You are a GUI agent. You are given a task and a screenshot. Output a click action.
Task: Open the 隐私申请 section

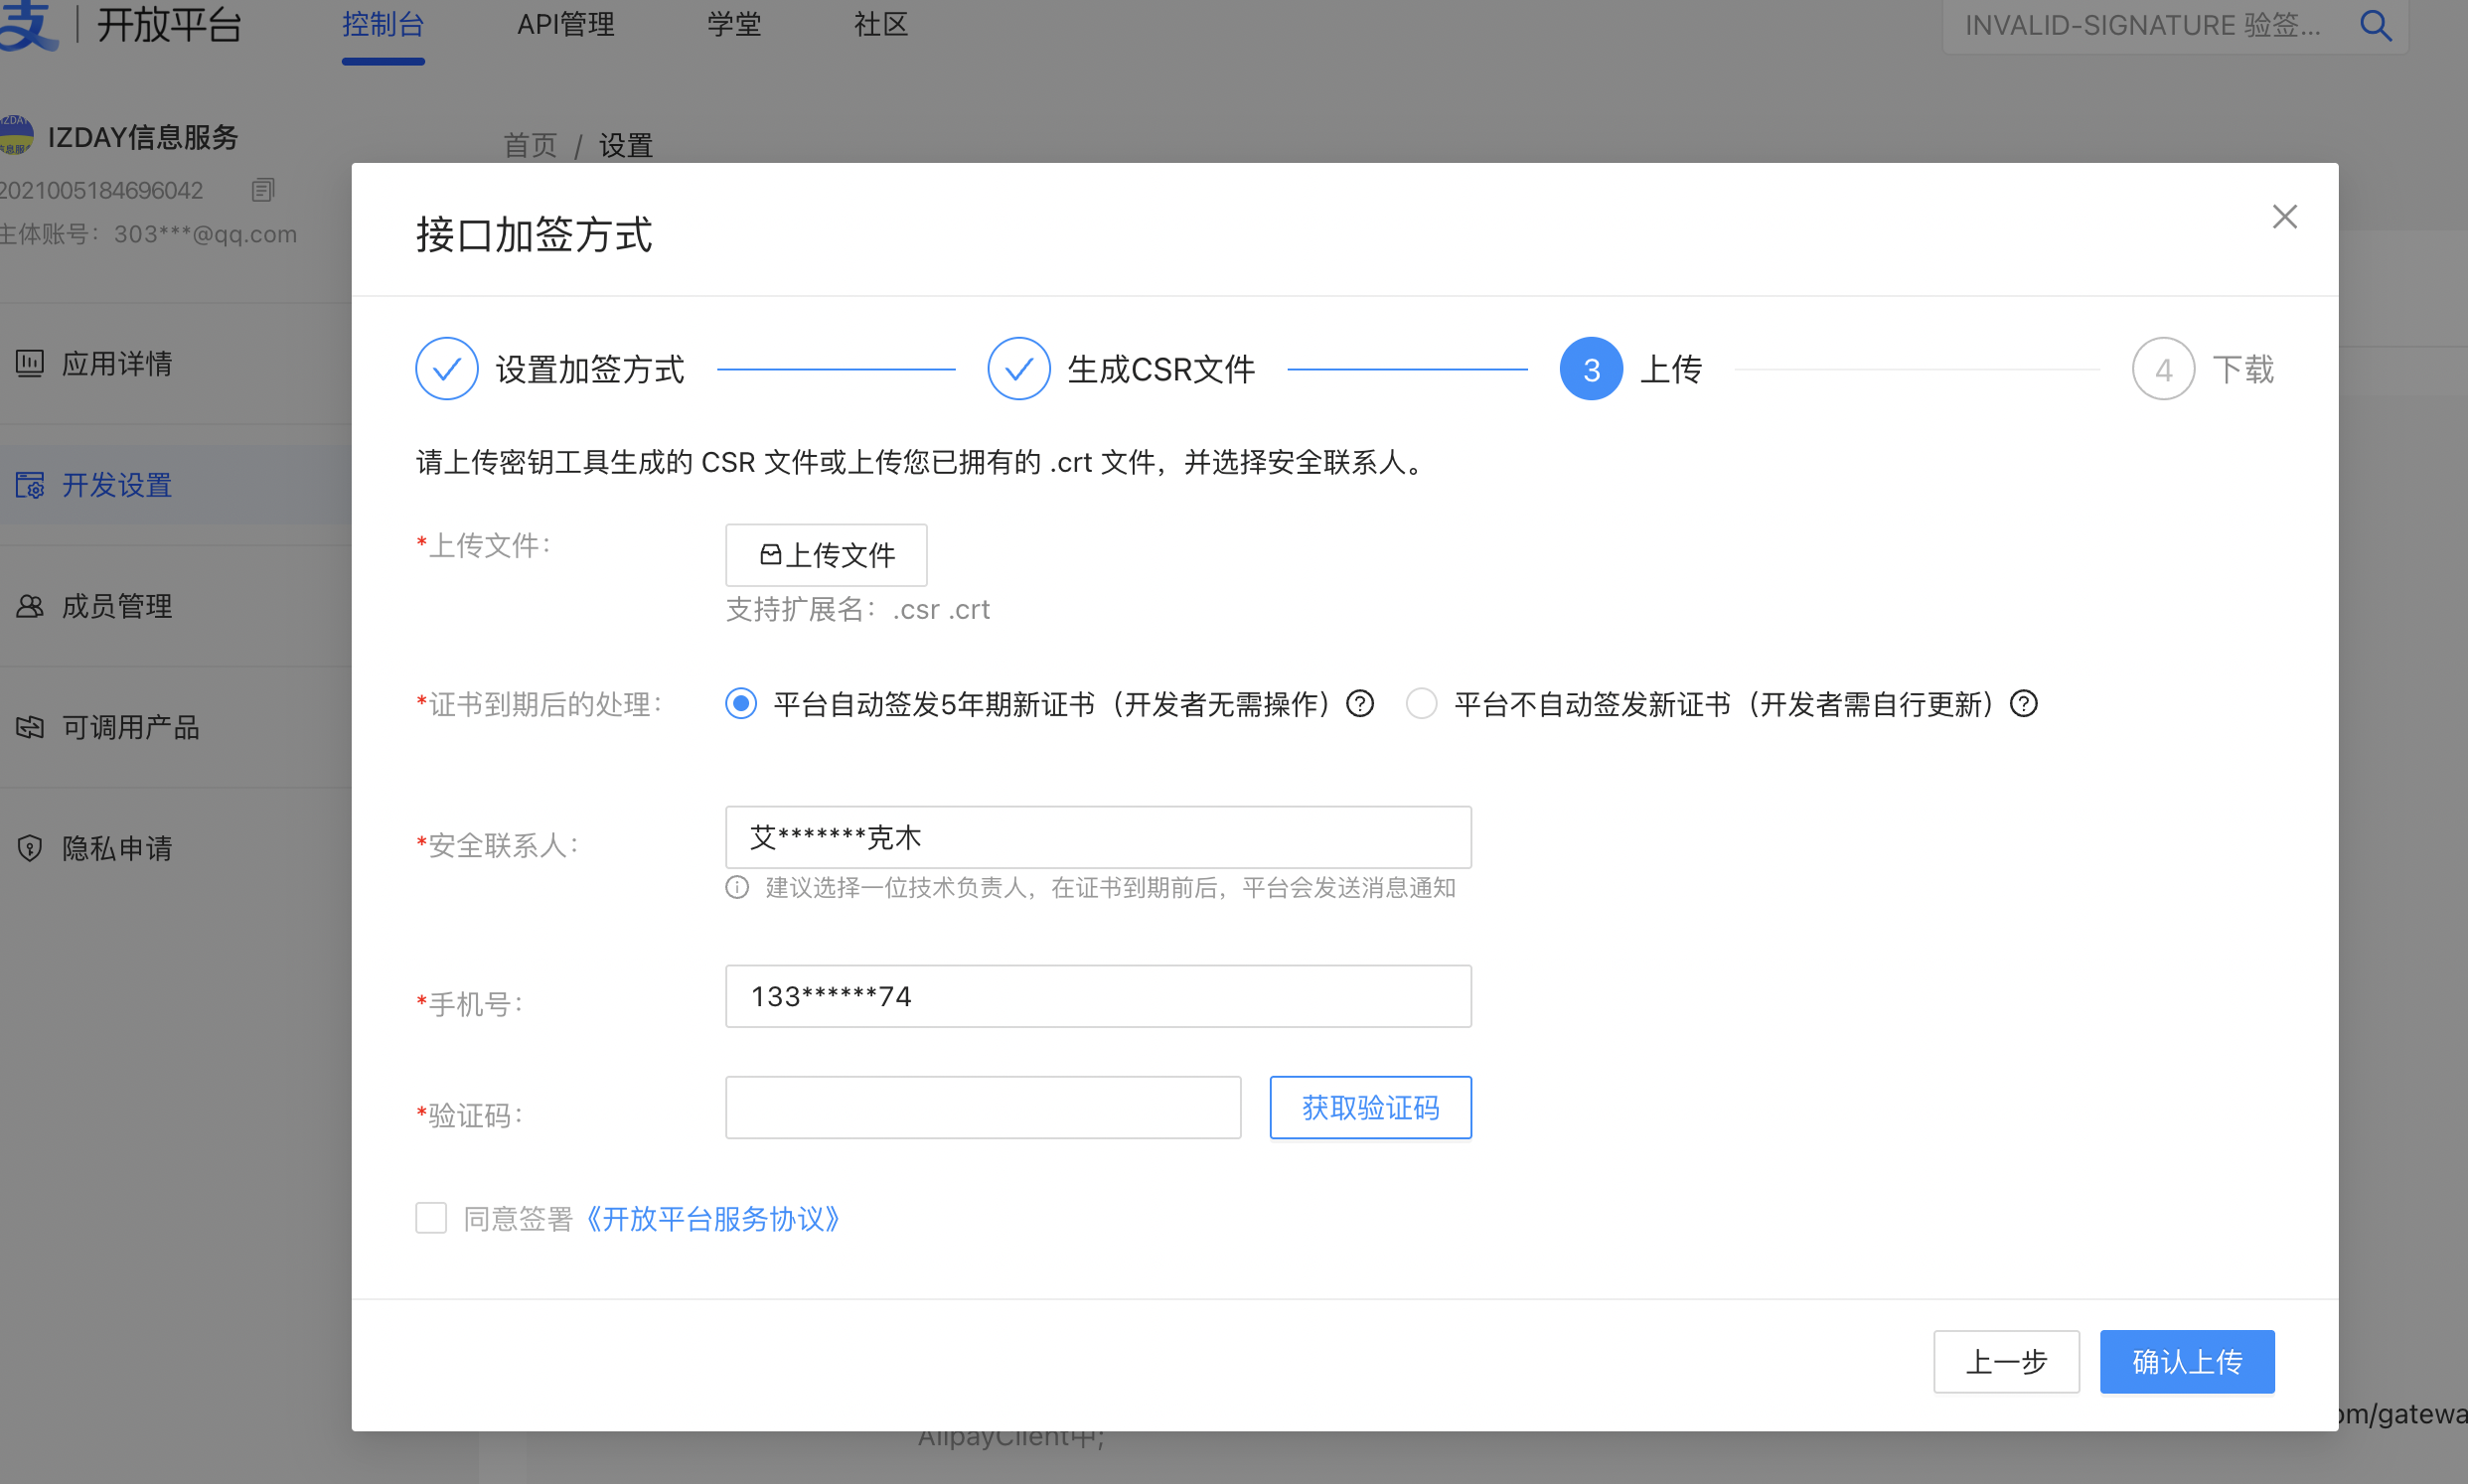tap(117, 849)
